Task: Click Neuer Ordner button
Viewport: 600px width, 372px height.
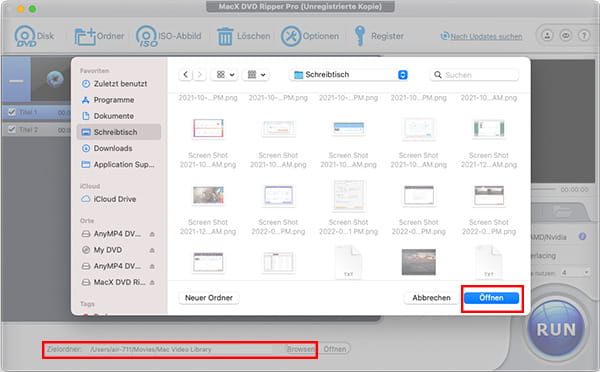Action: (209, 298)
